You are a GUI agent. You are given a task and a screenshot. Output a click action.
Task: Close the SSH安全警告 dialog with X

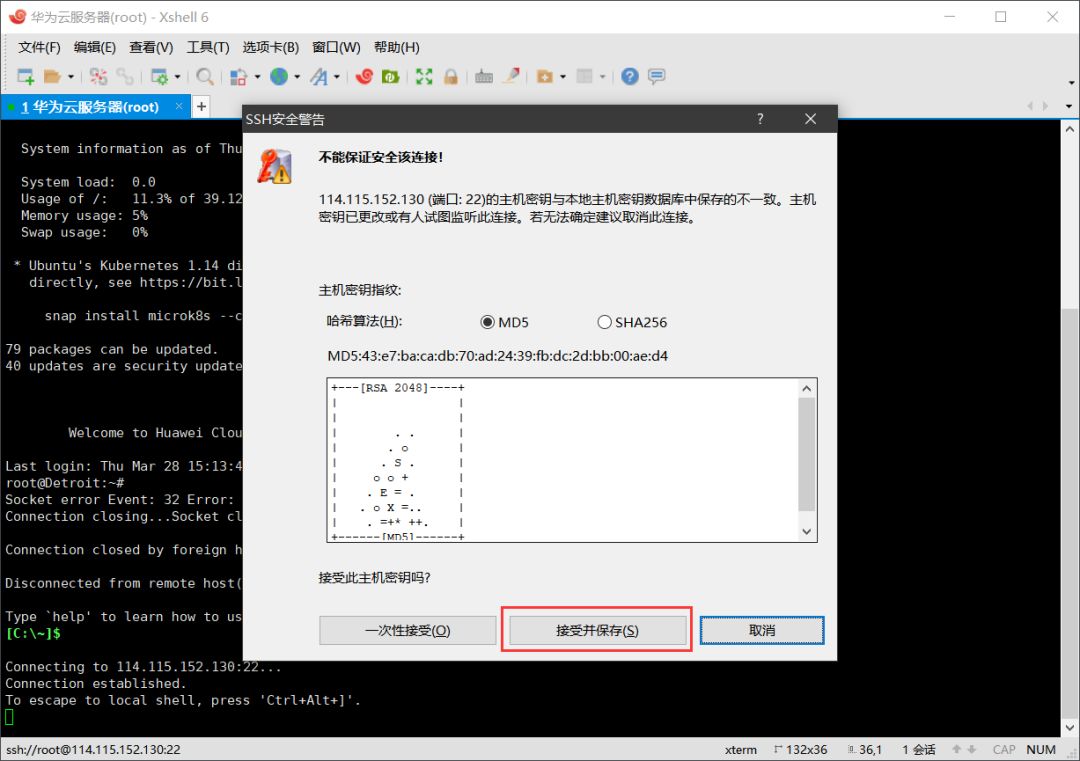(x=811, y=119)
